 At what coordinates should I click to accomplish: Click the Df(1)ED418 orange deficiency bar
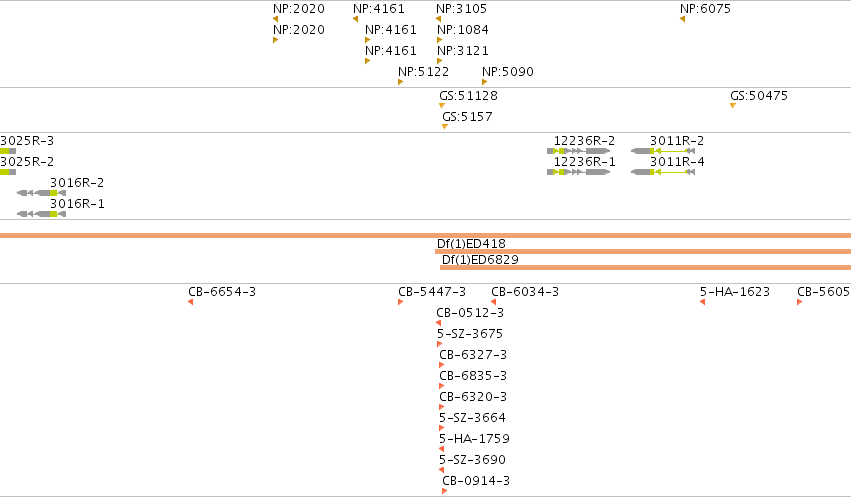pyautogui.click(x=643, y=252)
